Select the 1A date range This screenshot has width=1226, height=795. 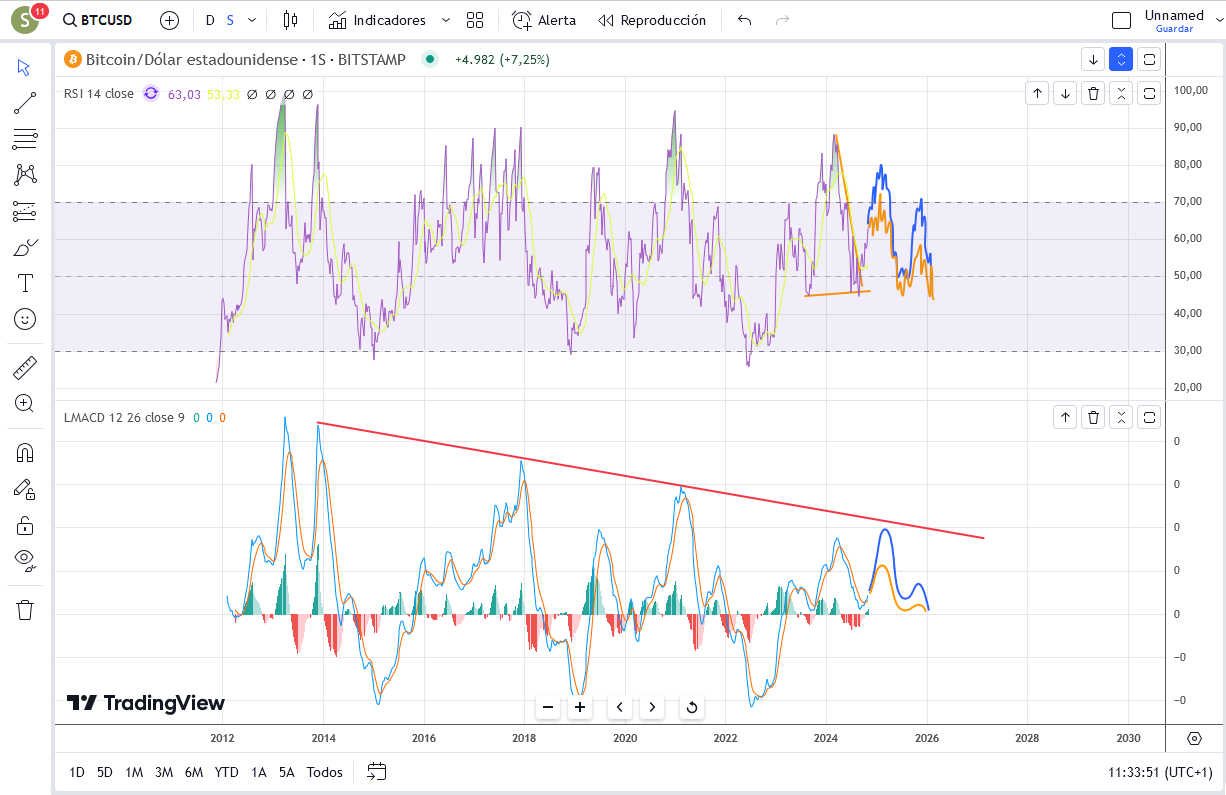point(259,772)
